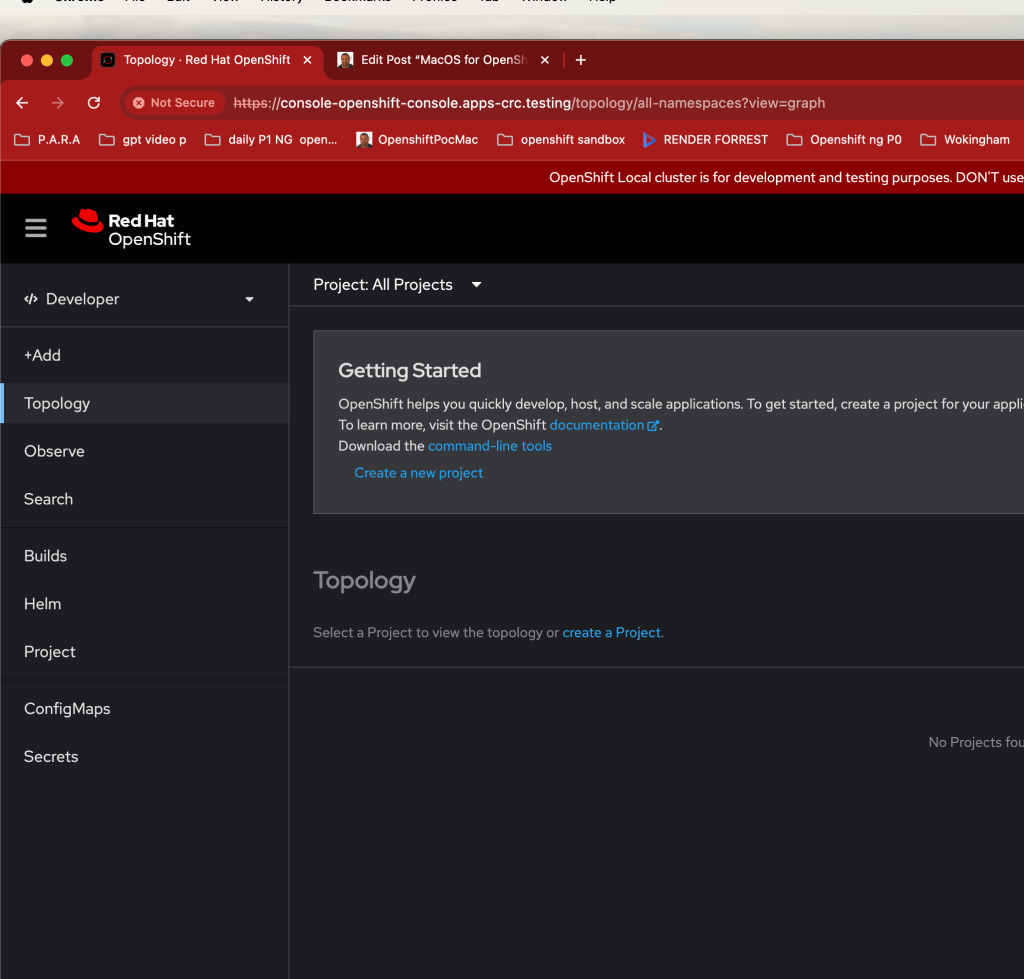Viewport: 1024px width, 979px height.
Task: Go back with the browser back arrow
Action: click(22, 103)
